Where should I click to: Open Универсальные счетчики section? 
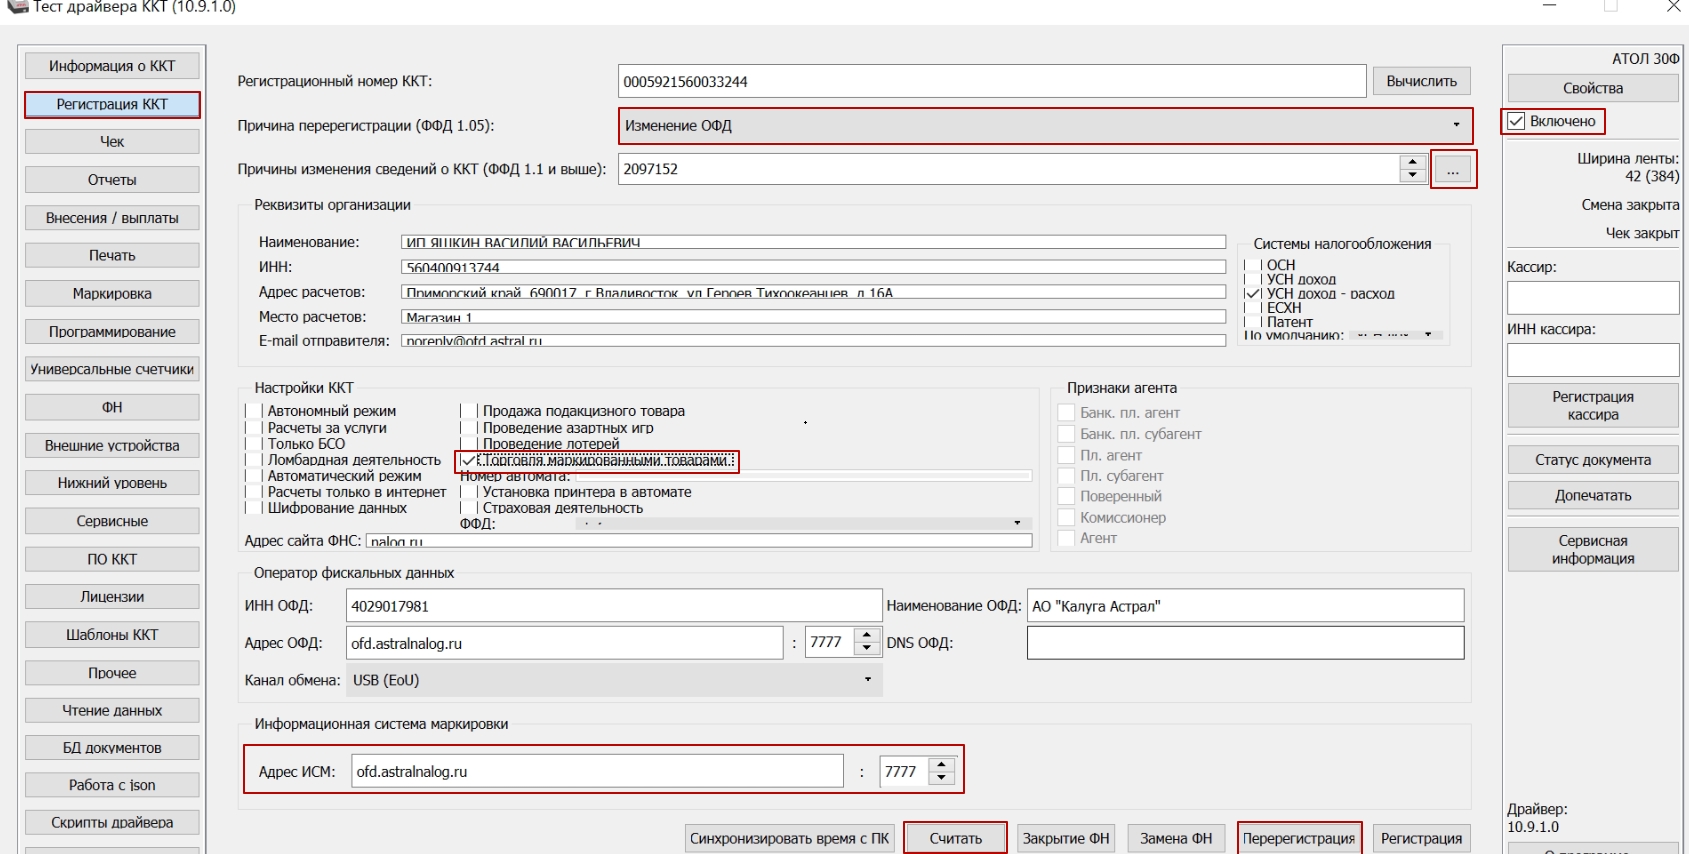coord(112,369)
